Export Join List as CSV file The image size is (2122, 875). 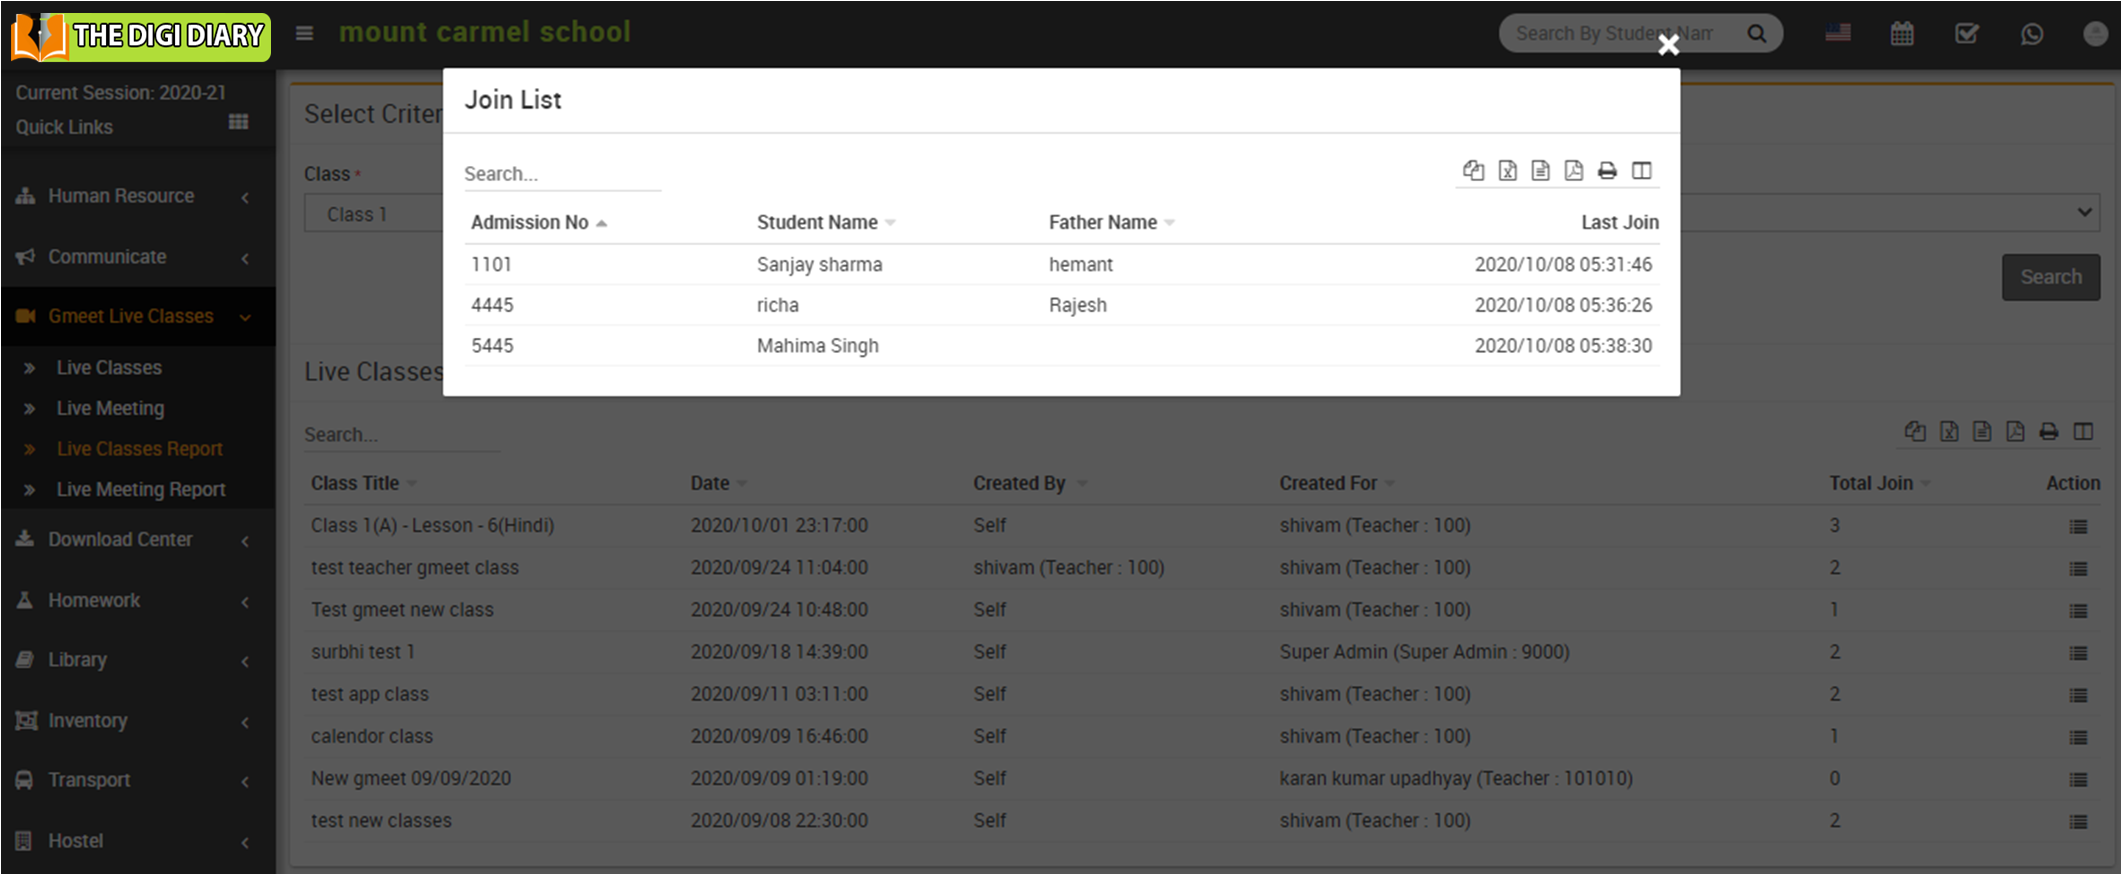point(1540,171)
